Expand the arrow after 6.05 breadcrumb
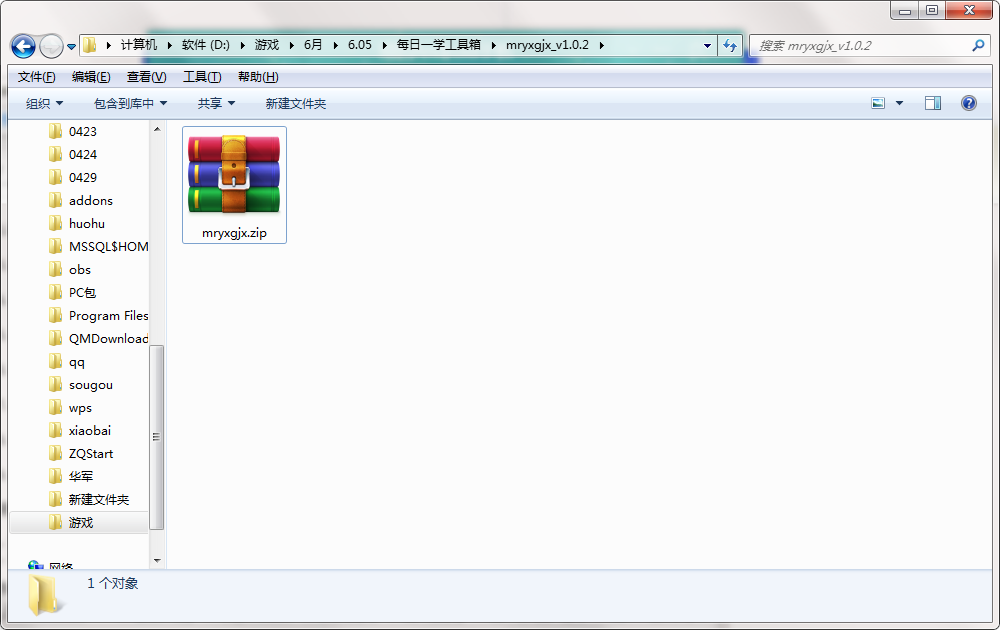1000x630 pixels. click(385, 45)
